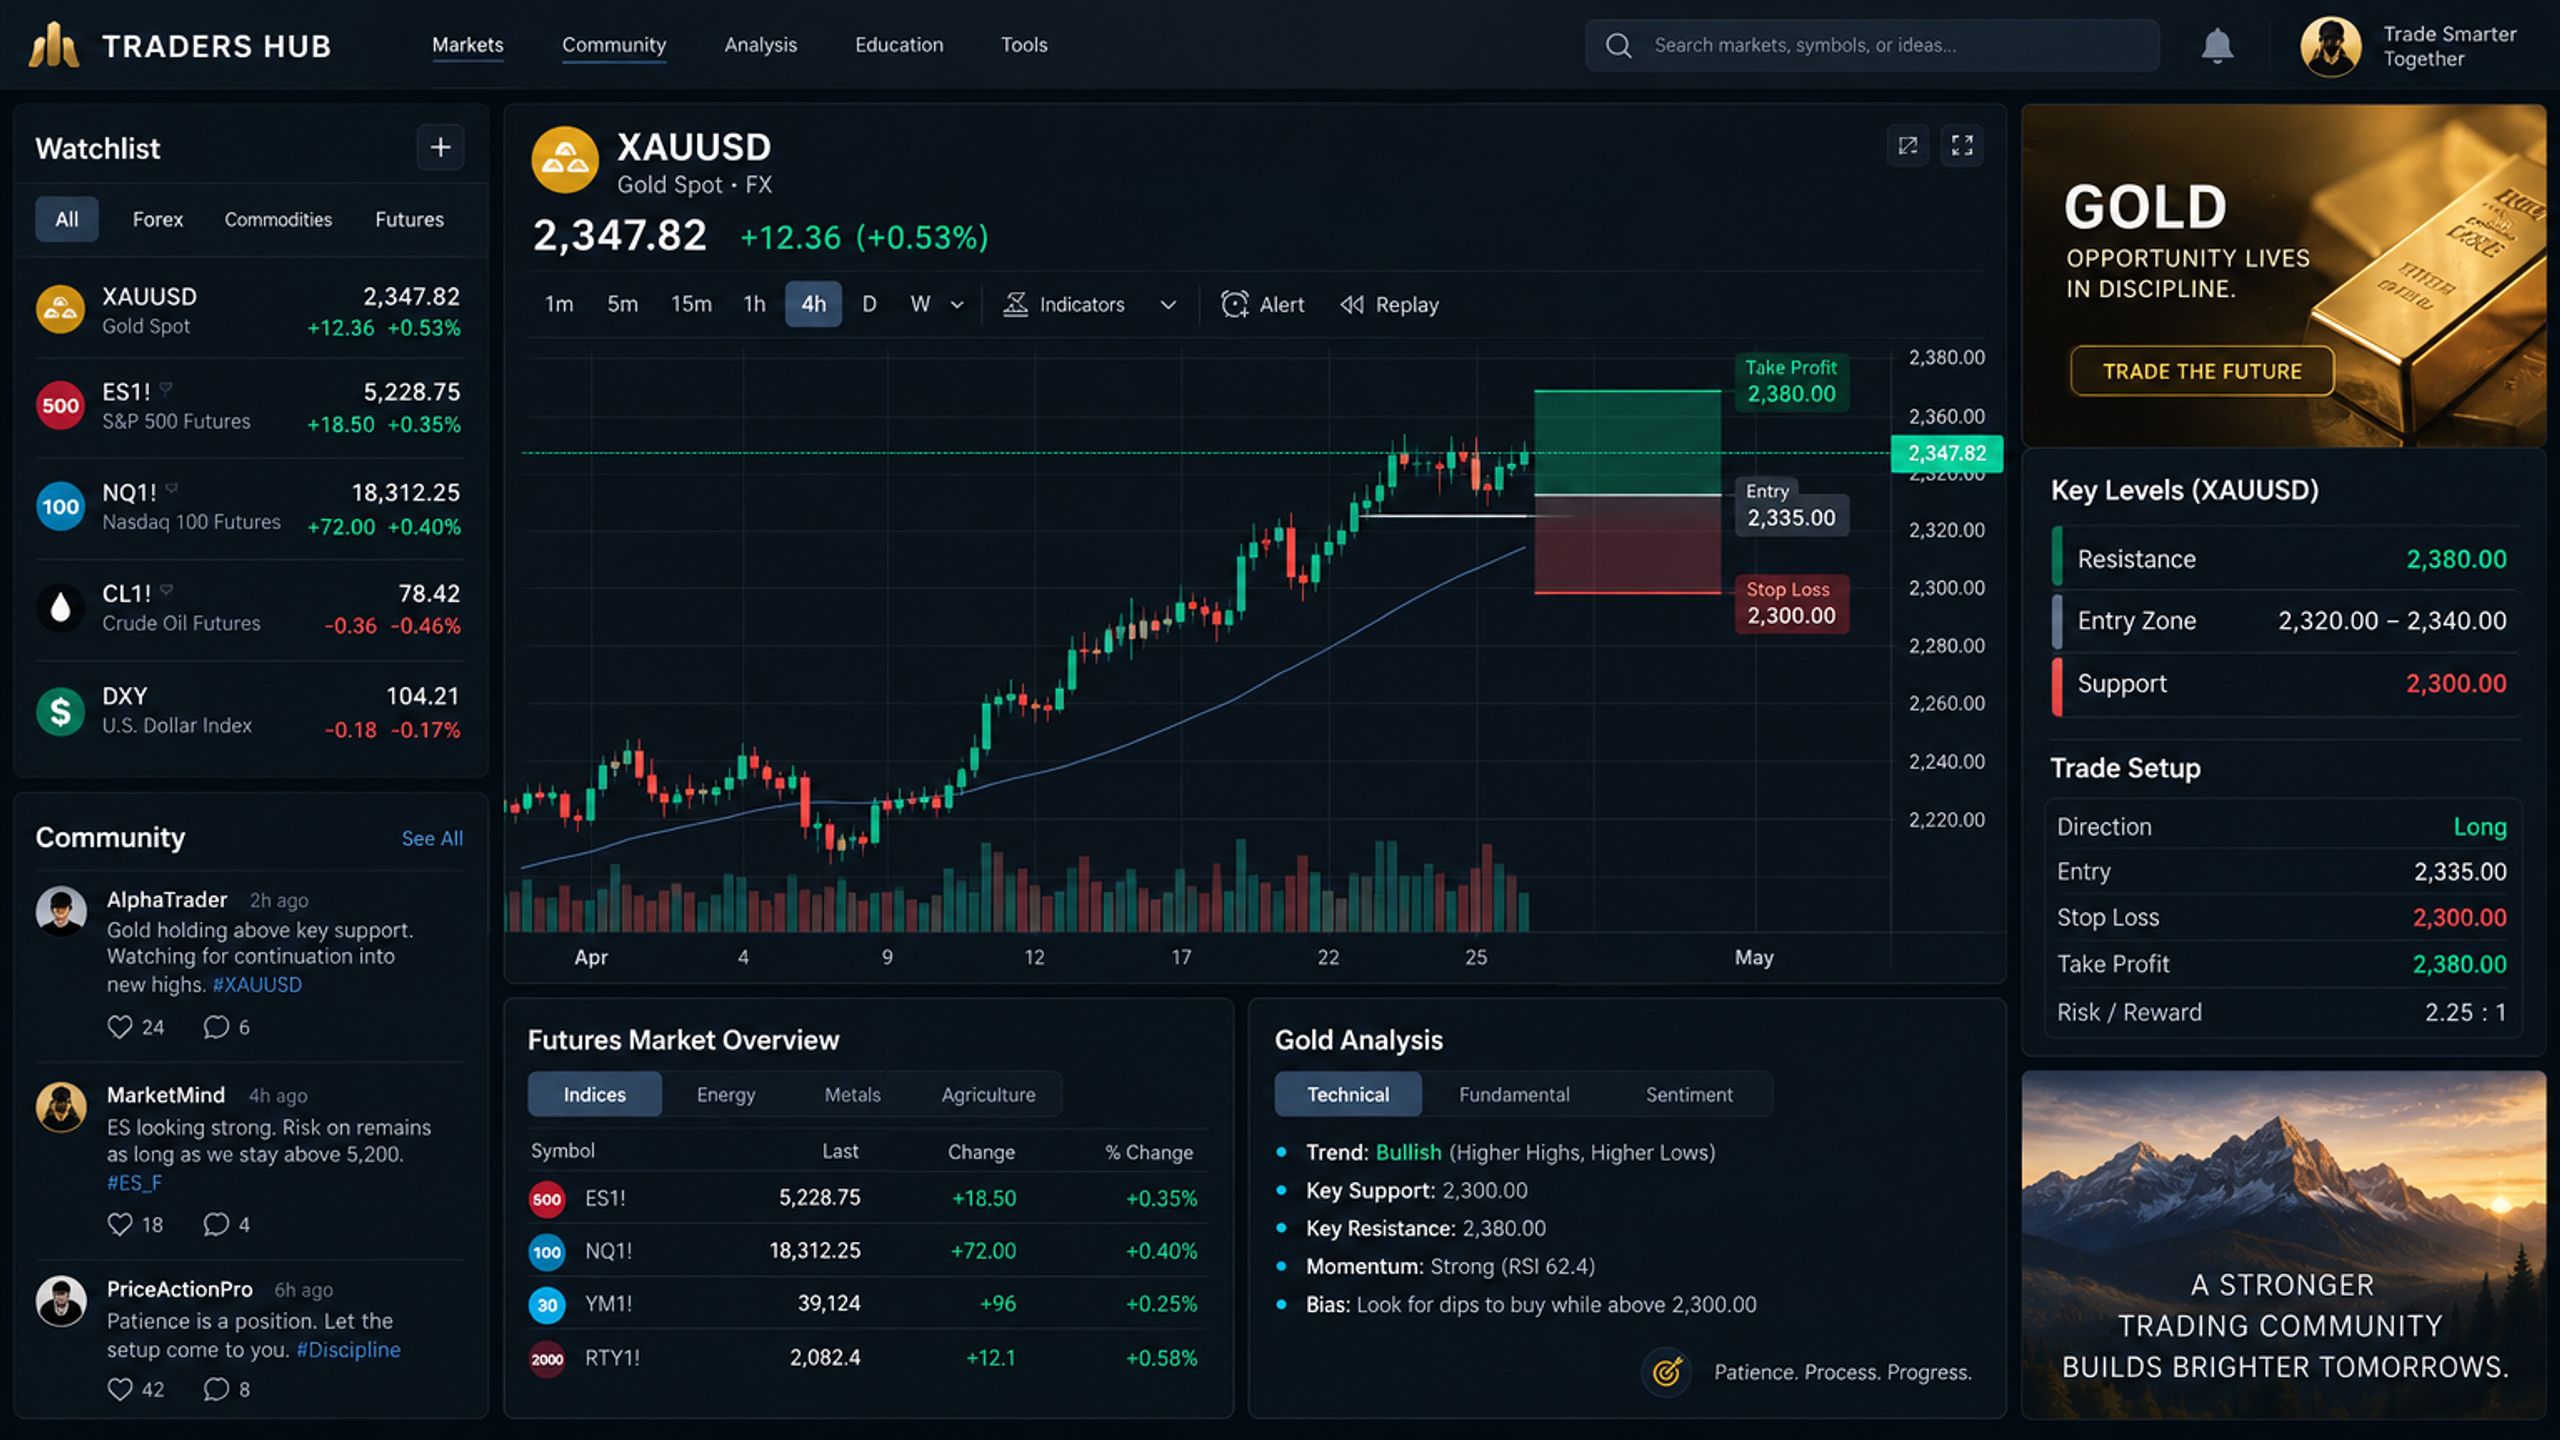Open the Fundamental tab in Gold Analysis
Viewport: 2560px width, 1440px height.
[1514, 1094]
